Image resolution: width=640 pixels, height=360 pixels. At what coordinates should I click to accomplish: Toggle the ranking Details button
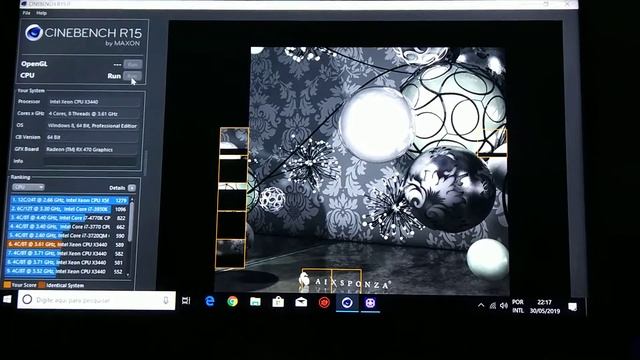tap(132, 188)
